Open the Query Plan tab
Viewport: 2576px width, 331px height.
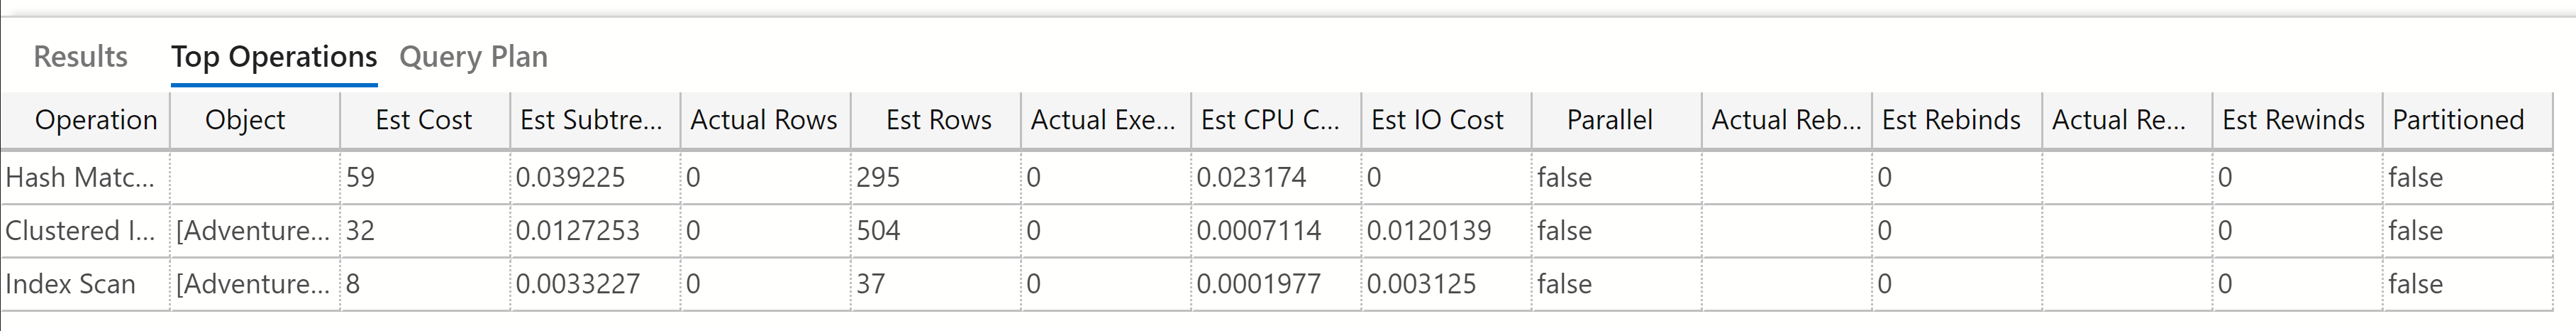click(x=473, y=57)
